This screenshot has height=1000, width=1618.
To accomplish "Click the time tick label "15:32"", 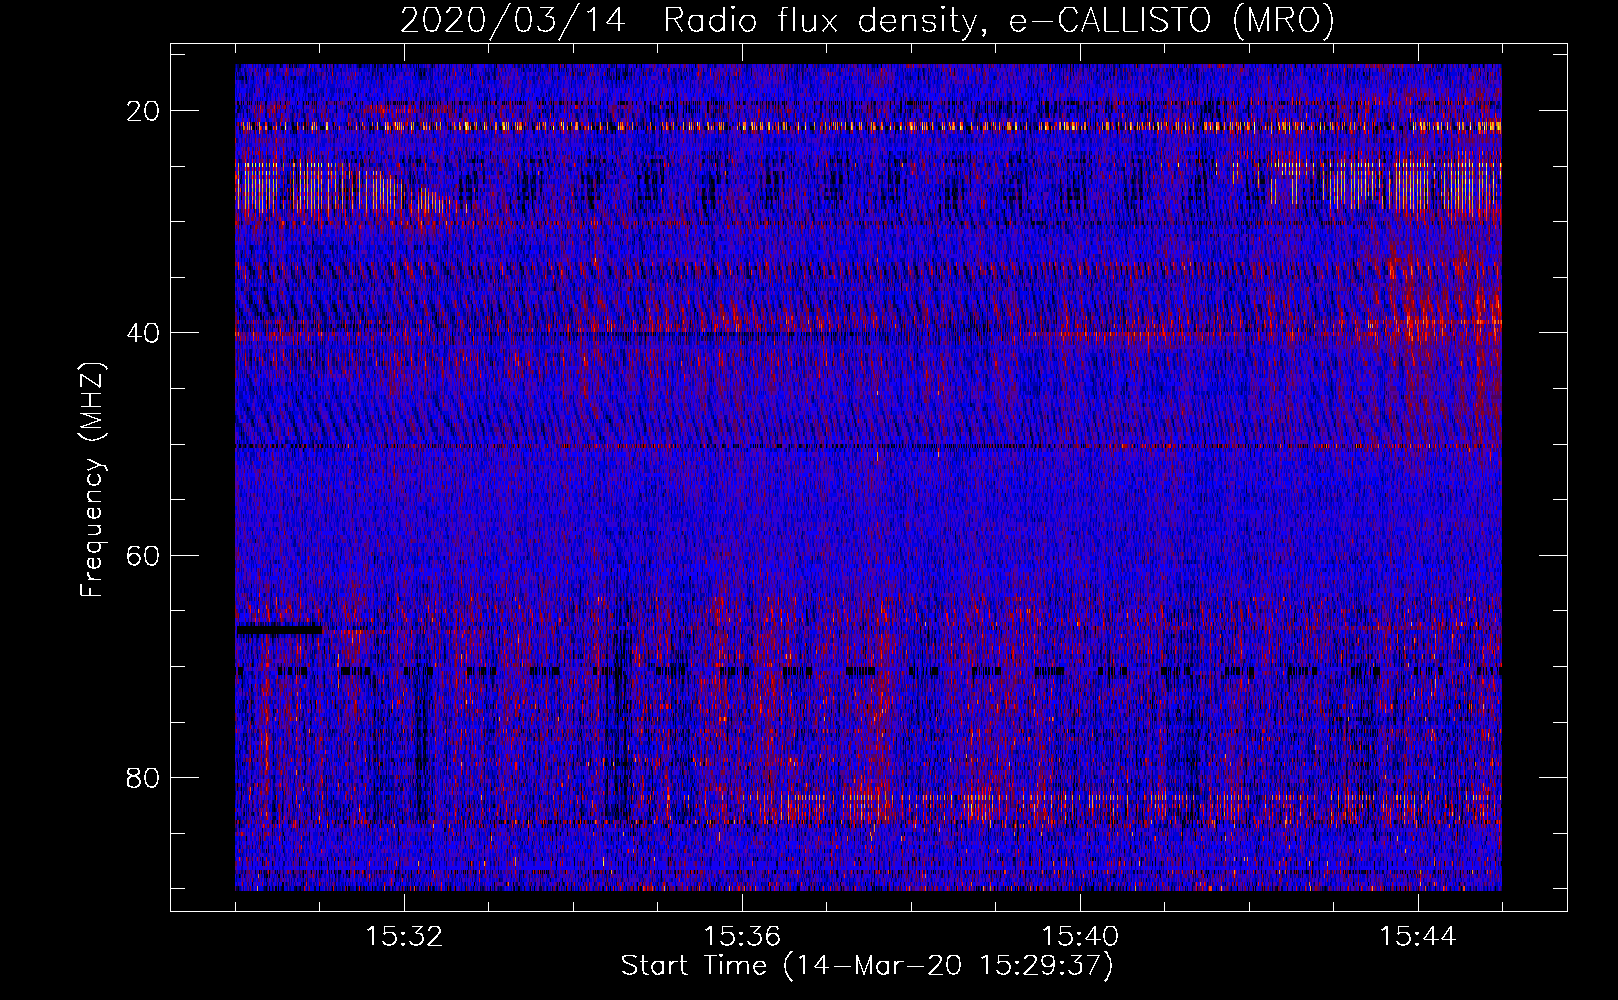I will [x=404, y=937].
